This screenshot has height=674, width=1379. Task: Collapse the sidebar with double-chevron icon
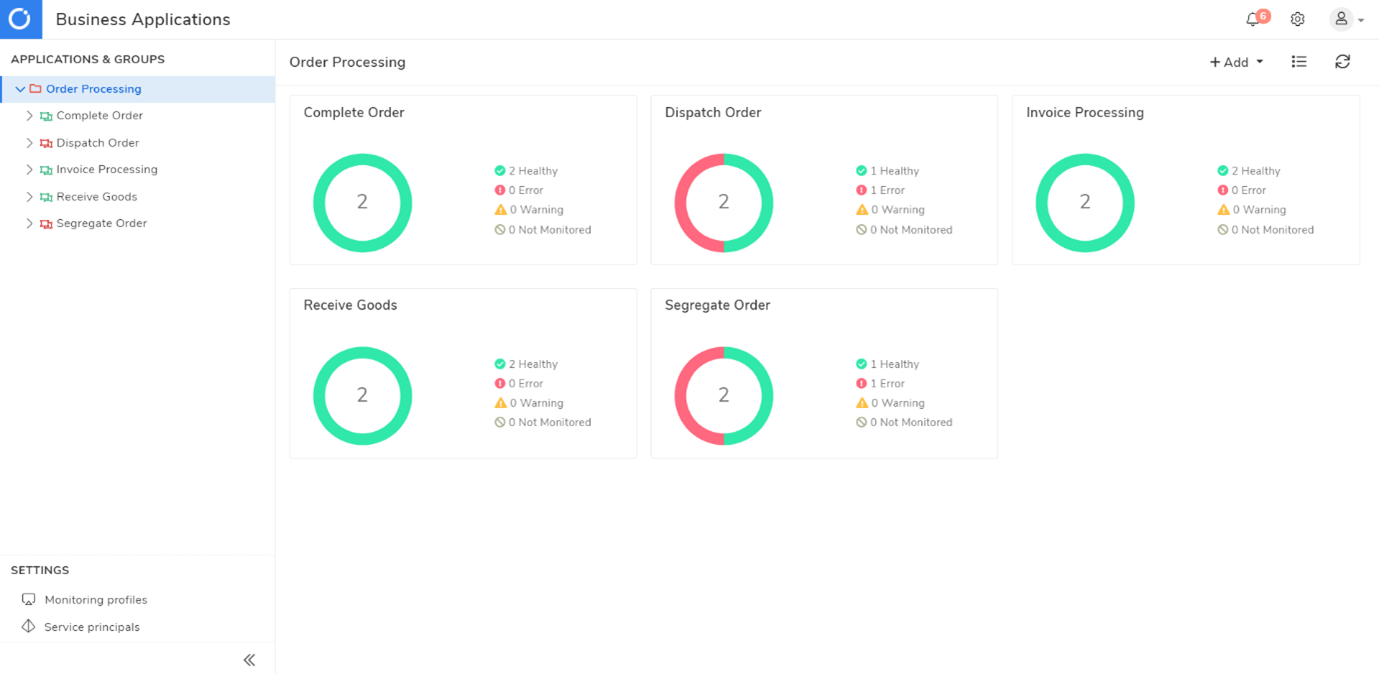click(249, 659)
